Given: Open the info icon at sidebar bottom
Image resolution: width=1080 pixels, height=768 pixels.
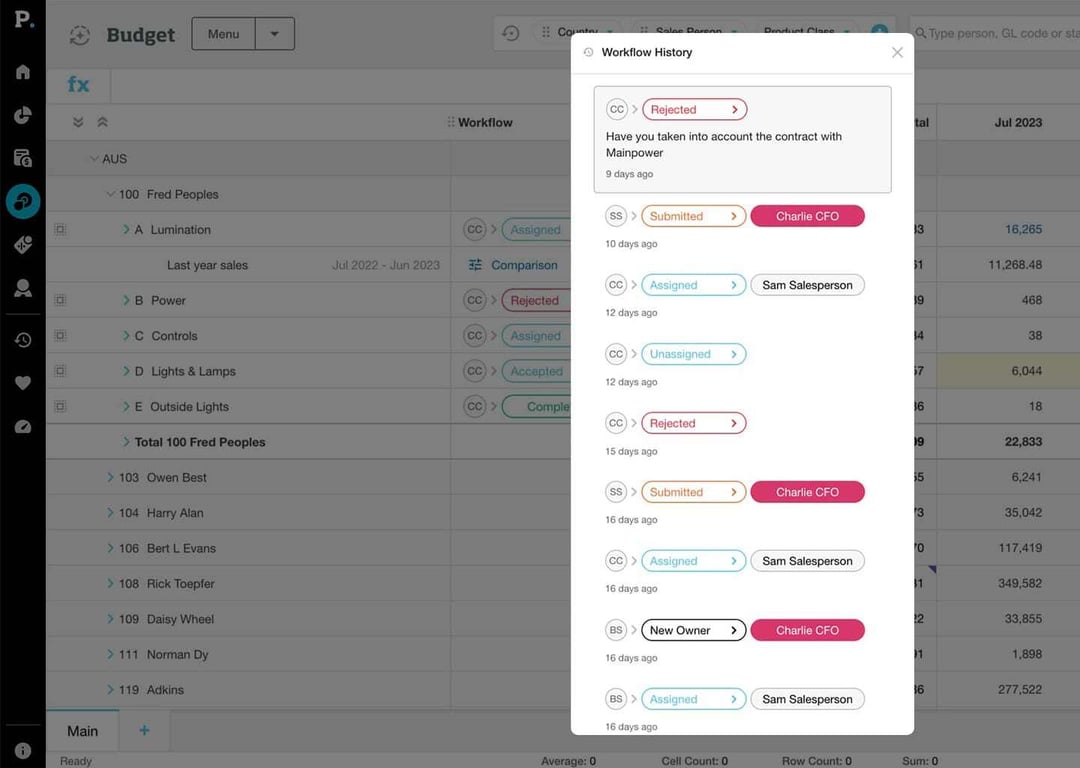Looking at the screenshot, I should tap(23, 751).
